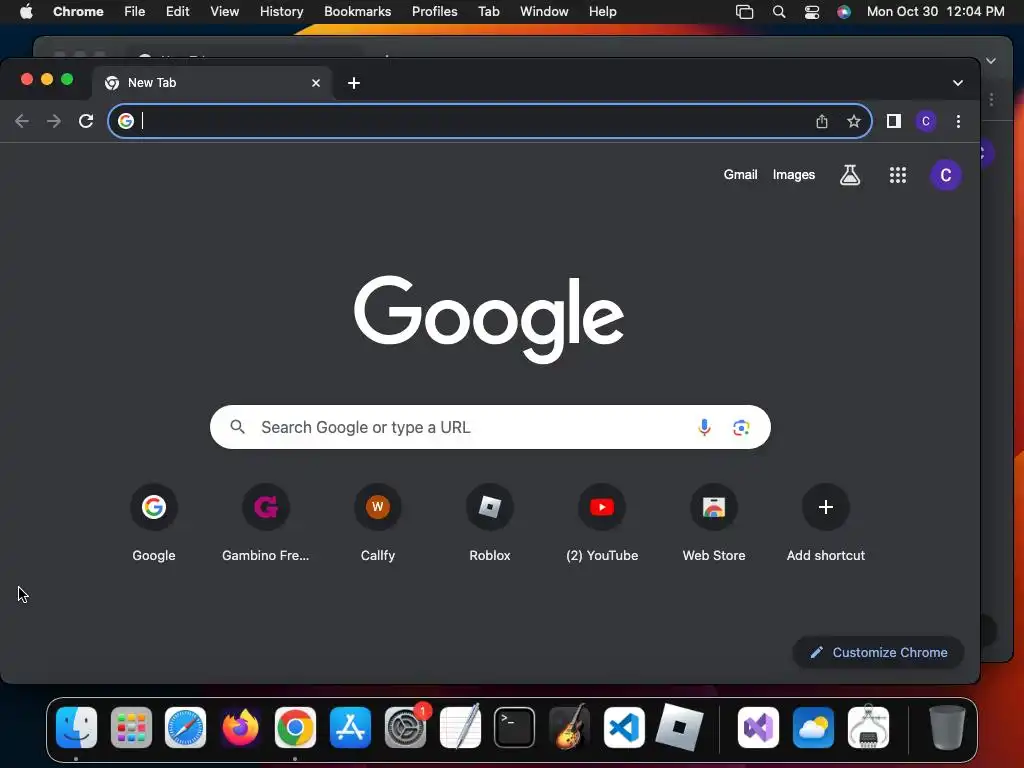Image resolution: width=1024 pixels, height=768 pixels.
Task: Open the Apple menu
Action: (26, 11)
